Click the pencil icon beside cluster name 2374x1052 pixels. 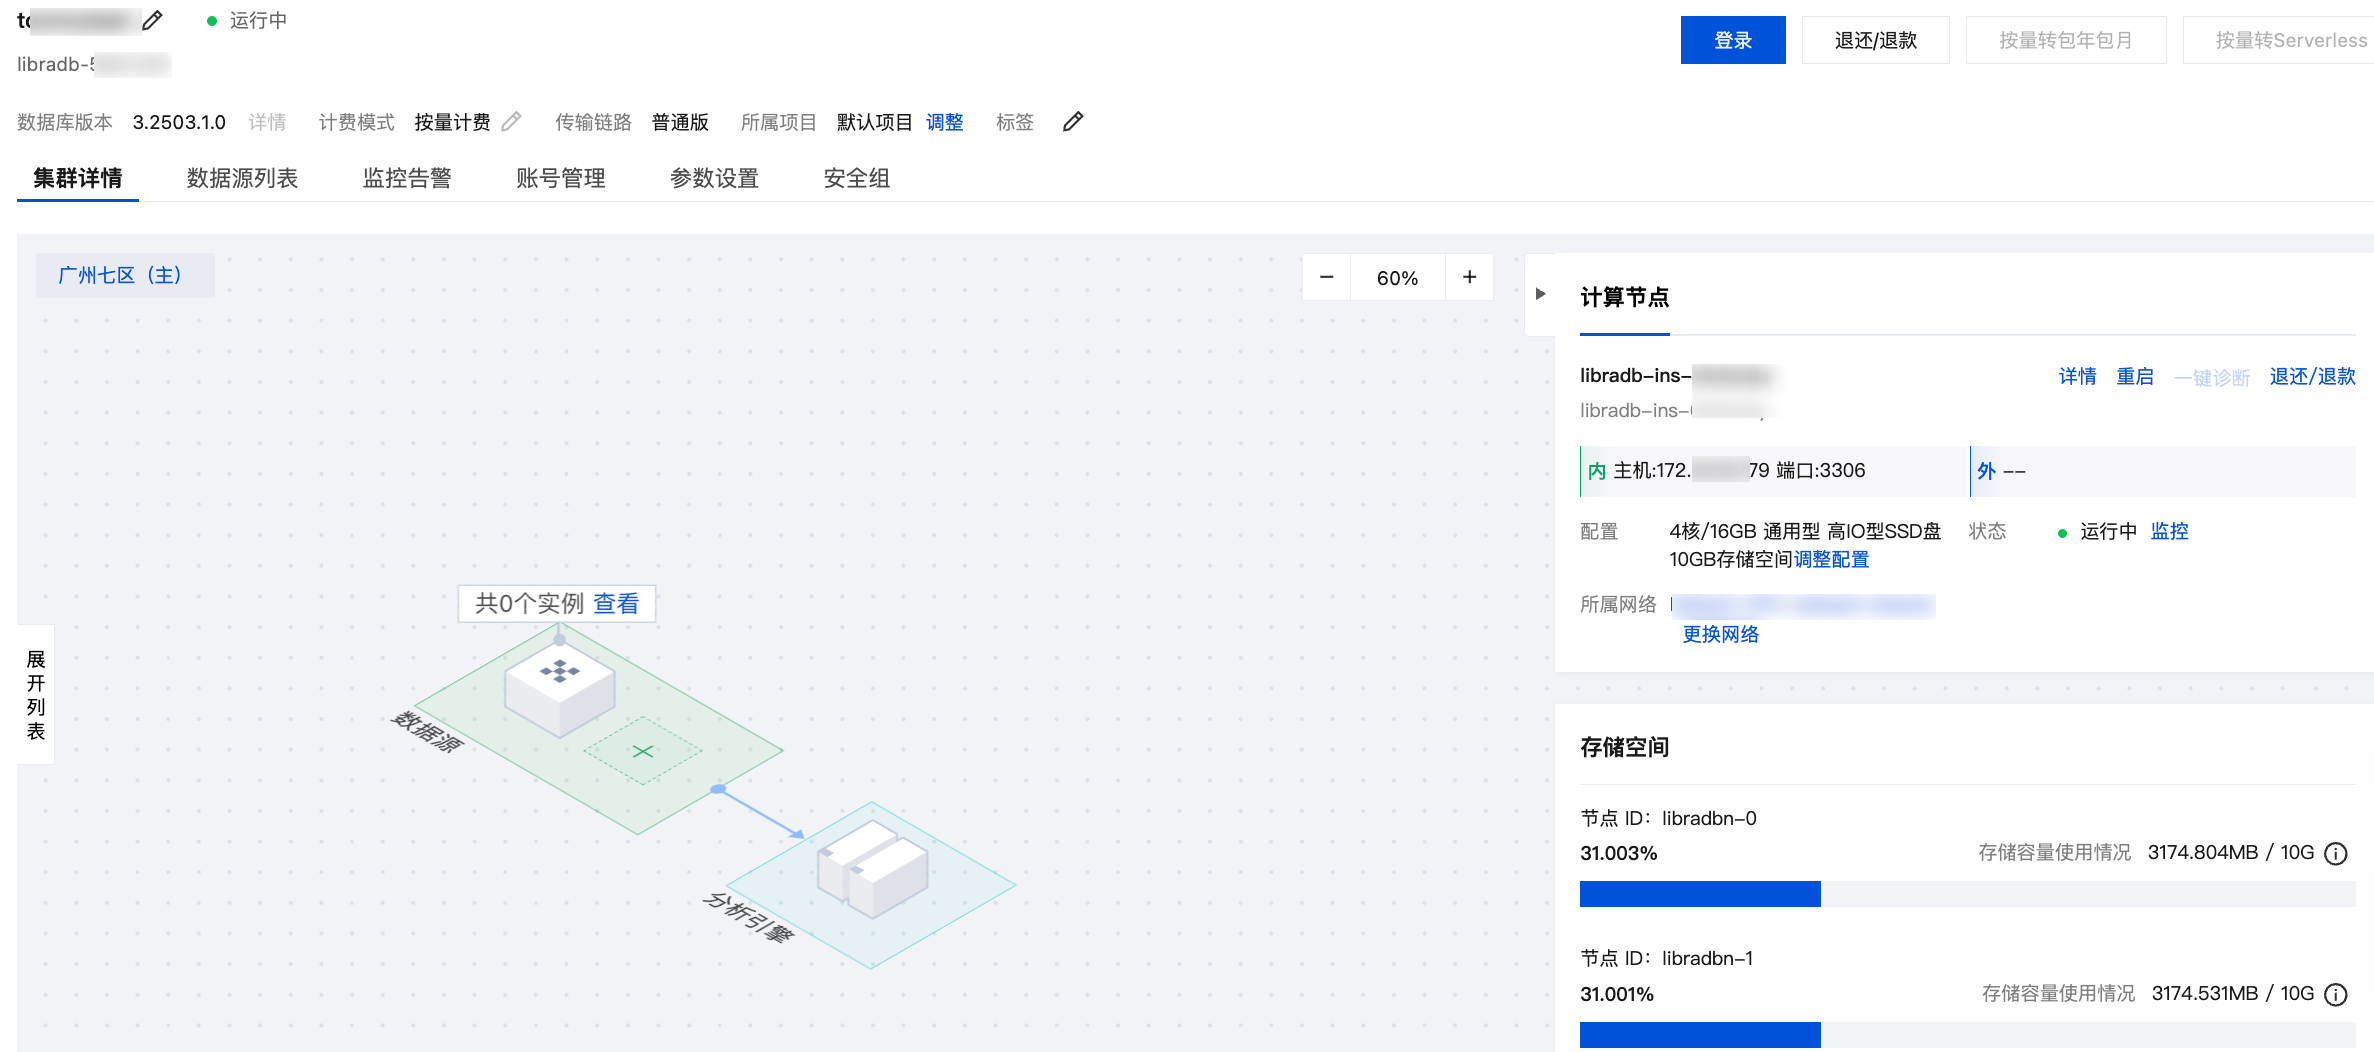[x=152, y=20]
